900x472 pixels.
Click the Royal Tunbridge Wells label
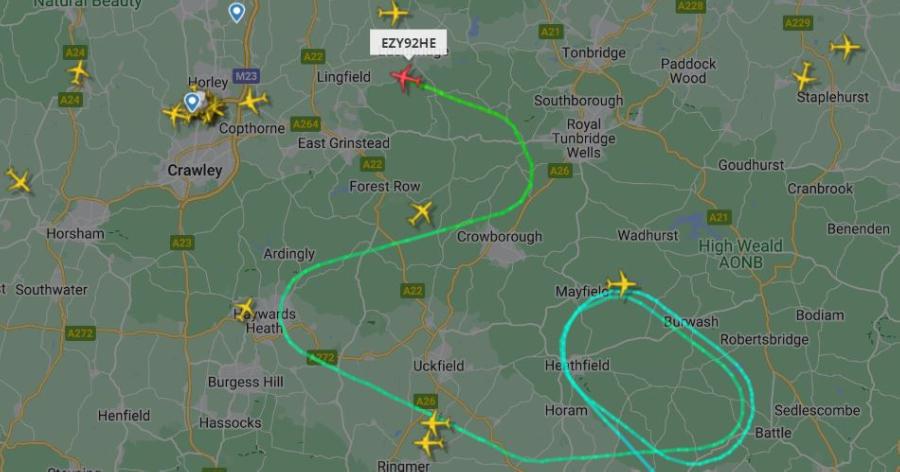pyautogui.click(x=584, y=138)
